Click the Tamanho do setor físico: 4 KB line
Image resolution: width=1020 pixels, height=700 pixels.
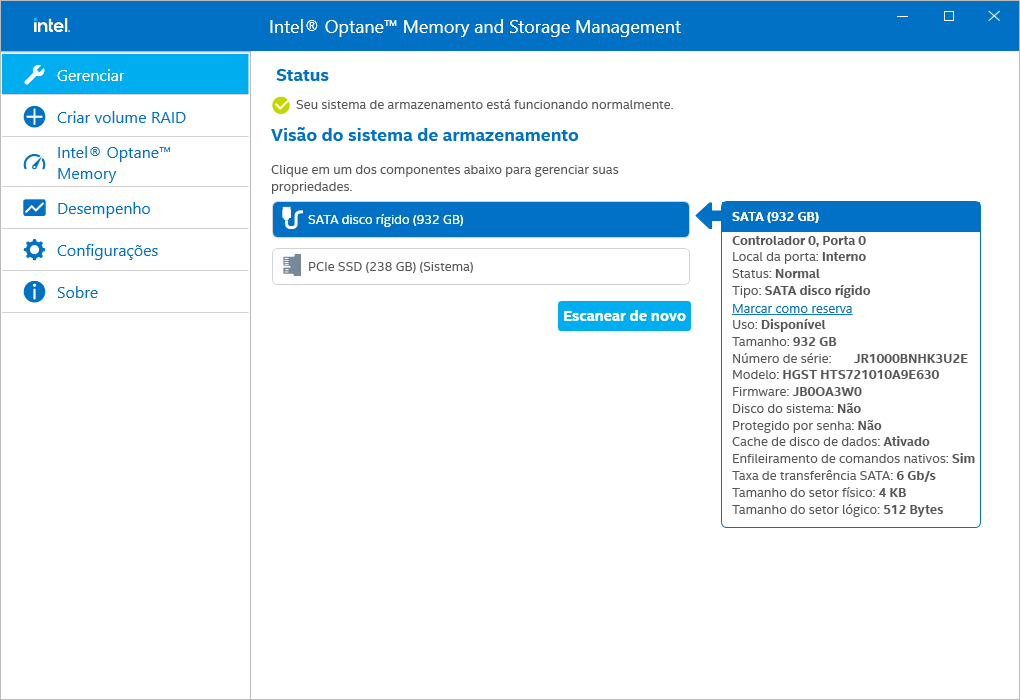click(x=819, y=492)
